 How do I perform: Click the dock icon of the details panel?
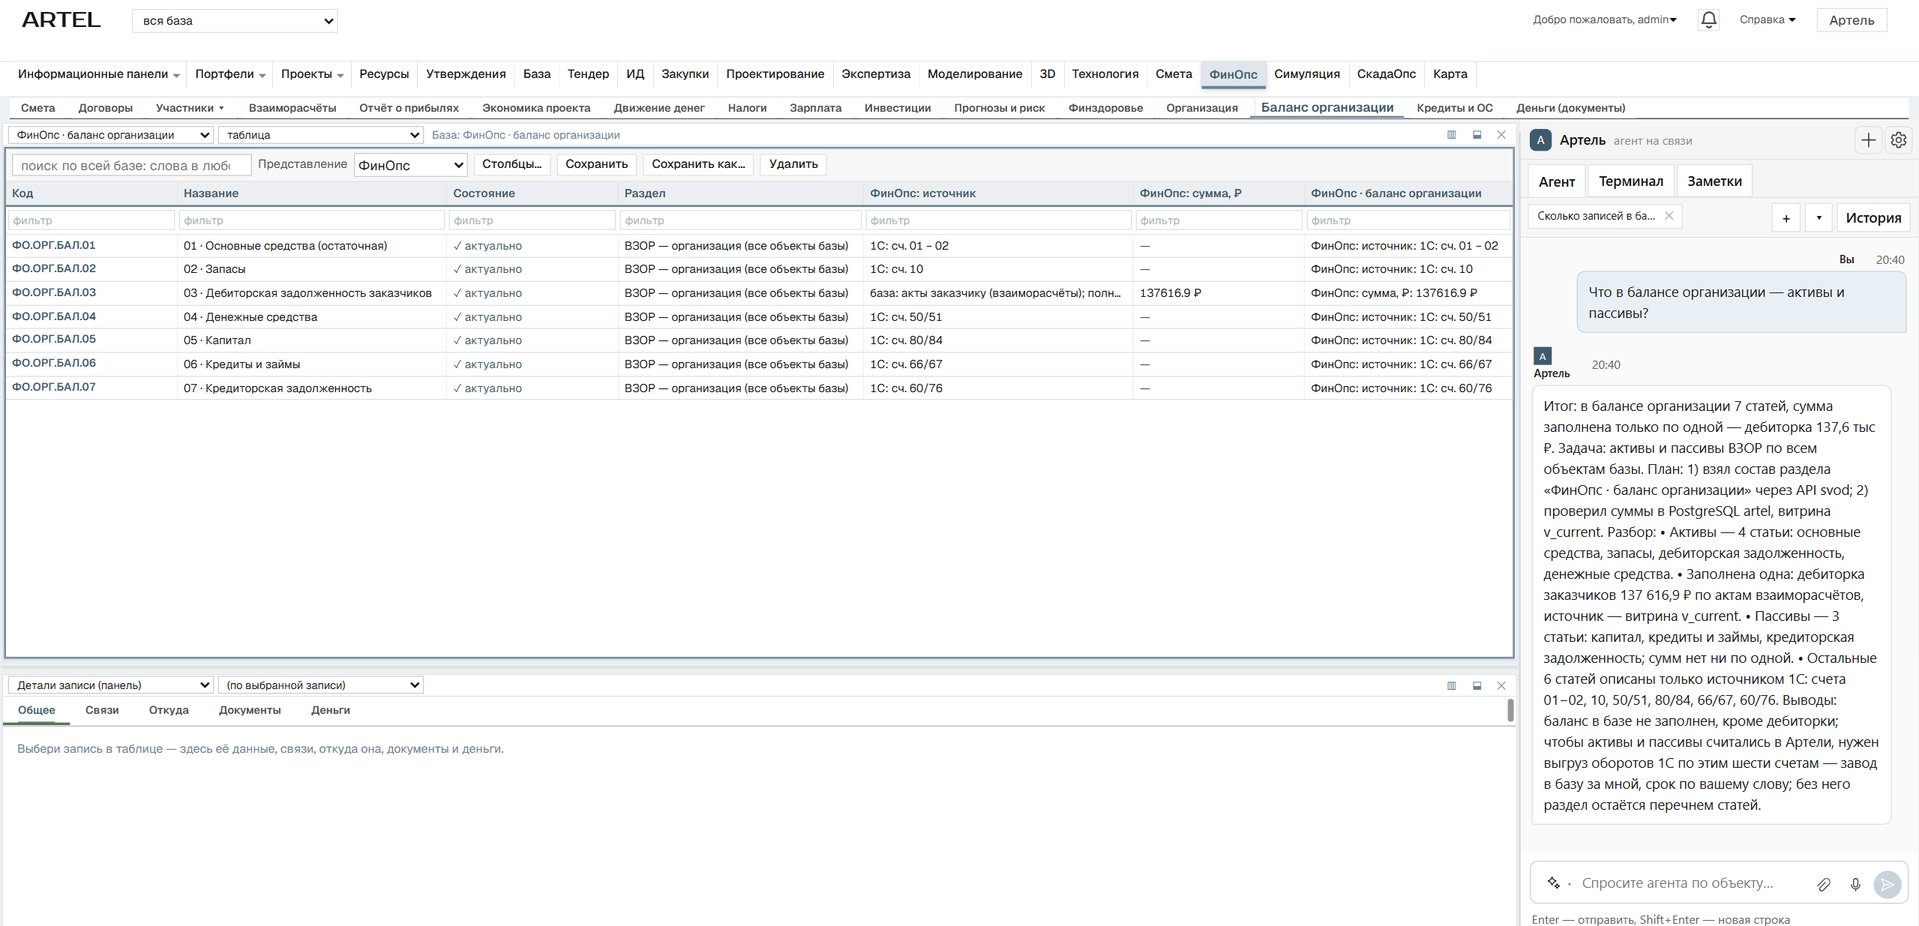point(1477,686)
